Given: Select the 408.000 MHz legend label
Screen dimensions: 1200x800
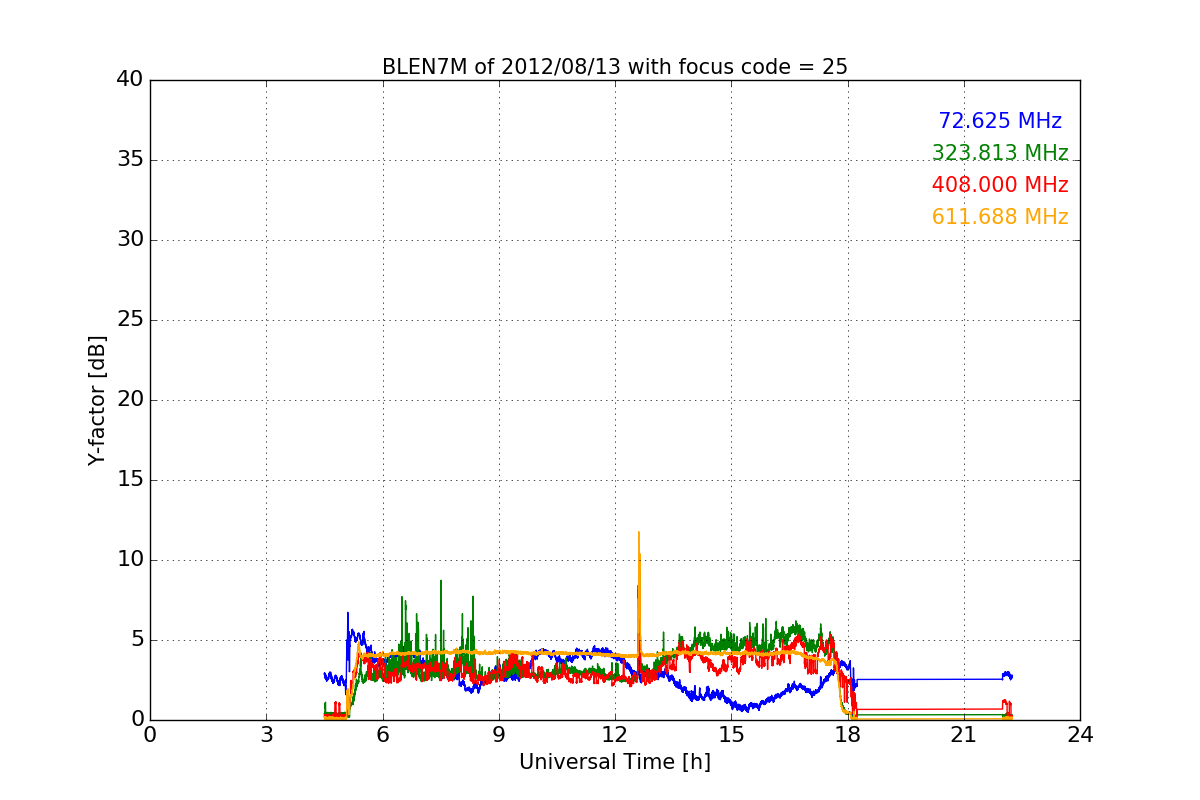Looking at the screenshot, I should coord(1000,185).
